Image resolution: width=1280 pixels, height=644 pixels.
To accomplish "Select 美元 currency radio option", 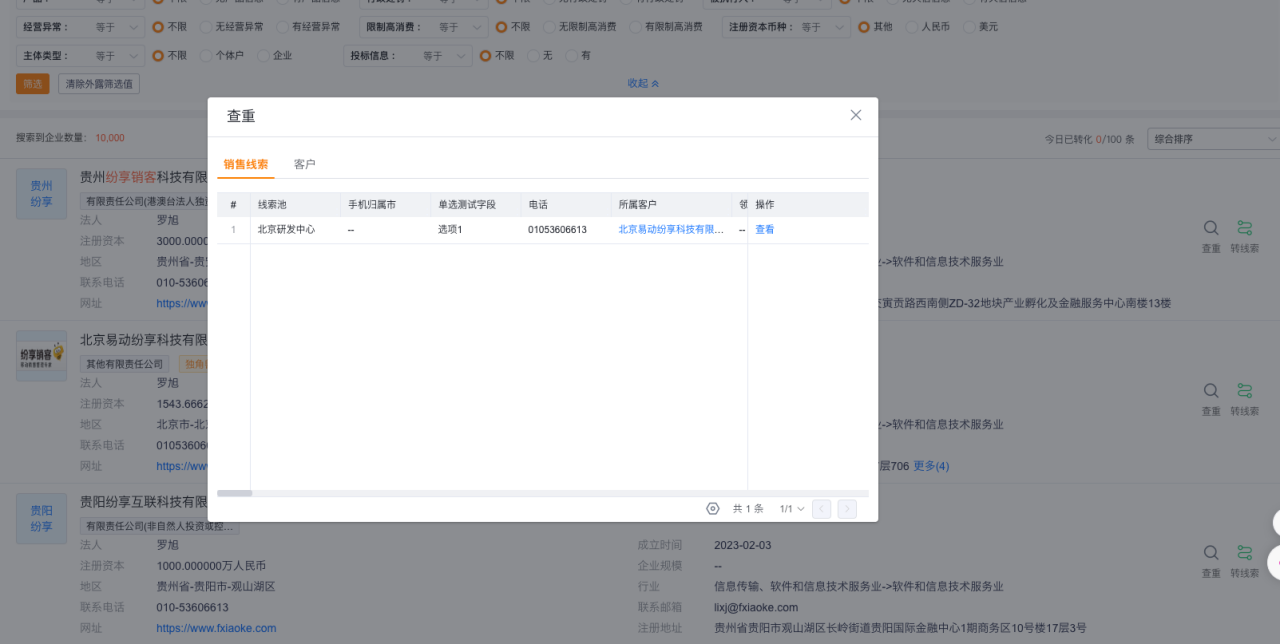I will [969, 27].
